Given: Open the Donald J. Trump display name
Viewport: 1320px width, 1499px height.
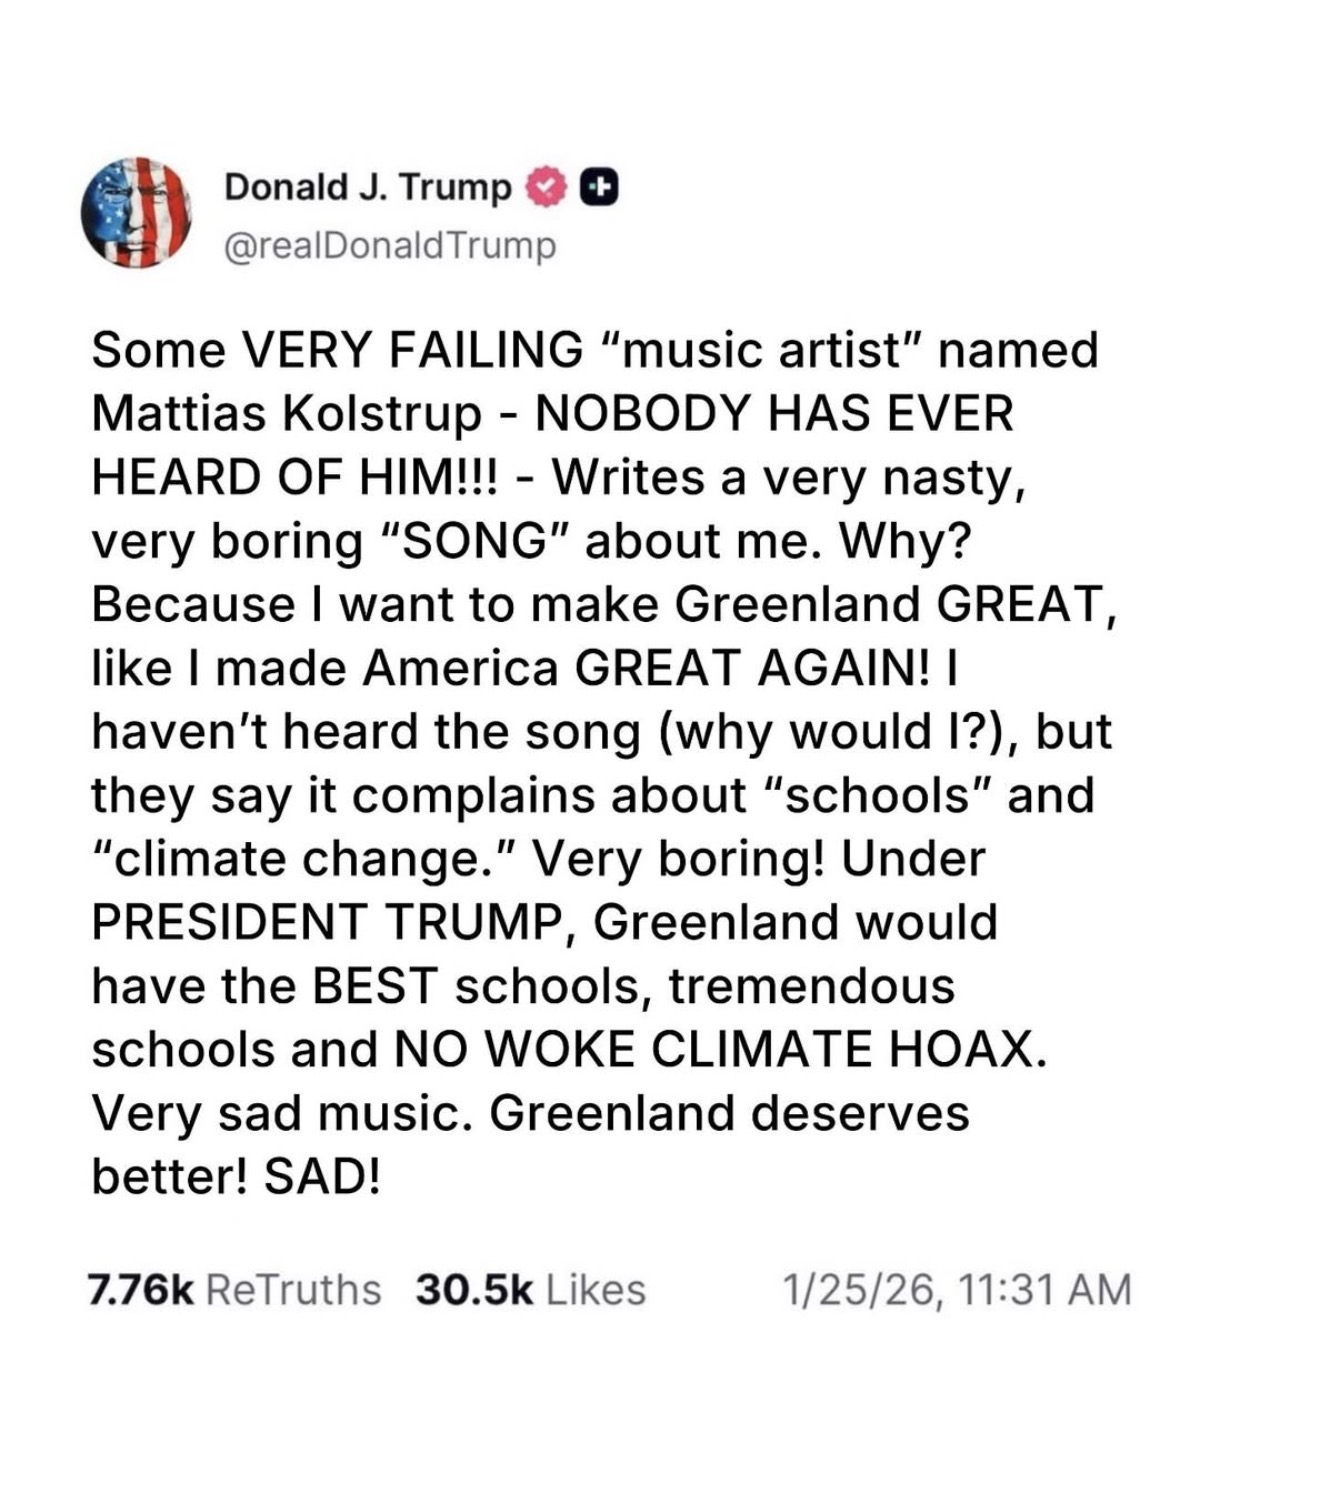Looking at the screenshot, I should point(367,187).
